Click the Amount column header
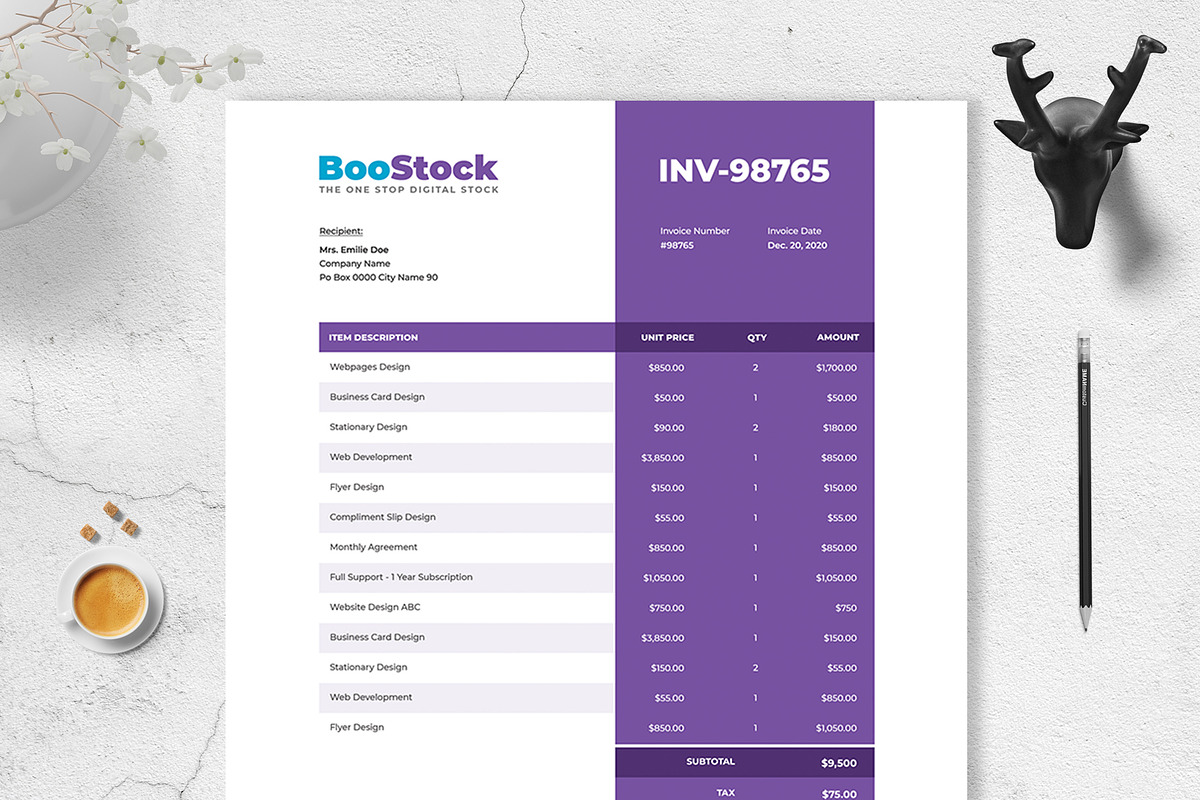1200x800 pixels. click(837, 338)
